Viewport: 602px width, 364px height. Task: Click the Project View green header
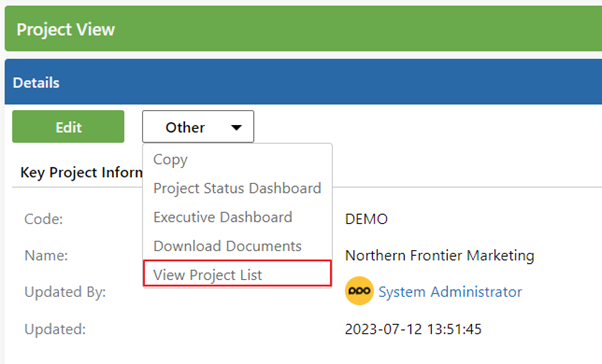pyautogui.click(x=303, y=28)
